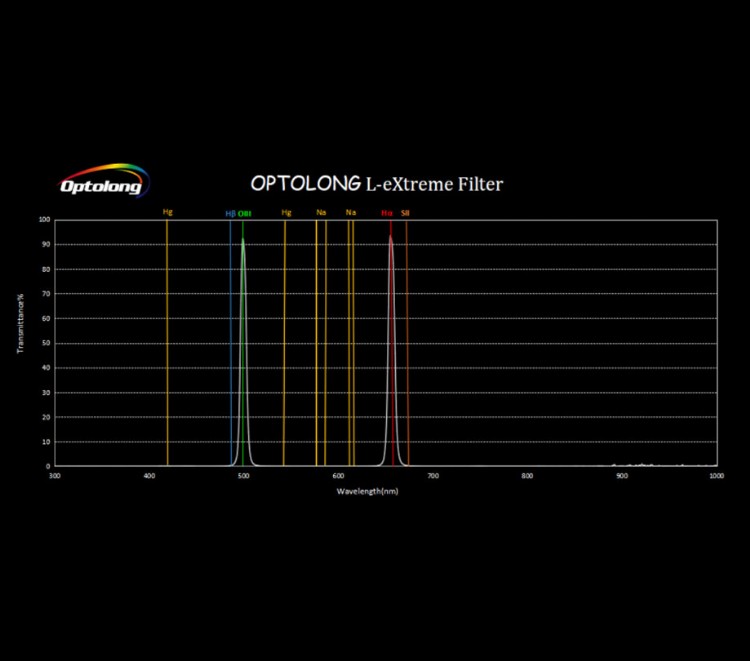
Task: Click the x-axis tick value 600
Action: pyautogui.click(x=338, y=476)
